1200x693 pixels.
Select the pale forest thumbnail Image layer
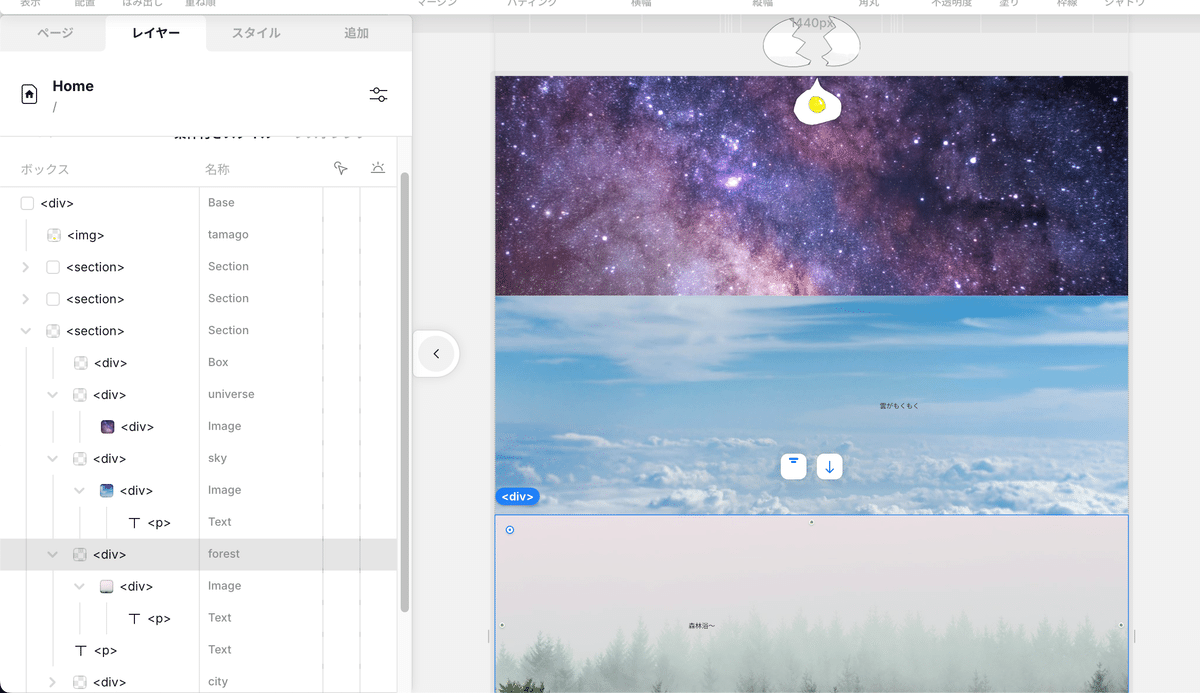point(107,587)
